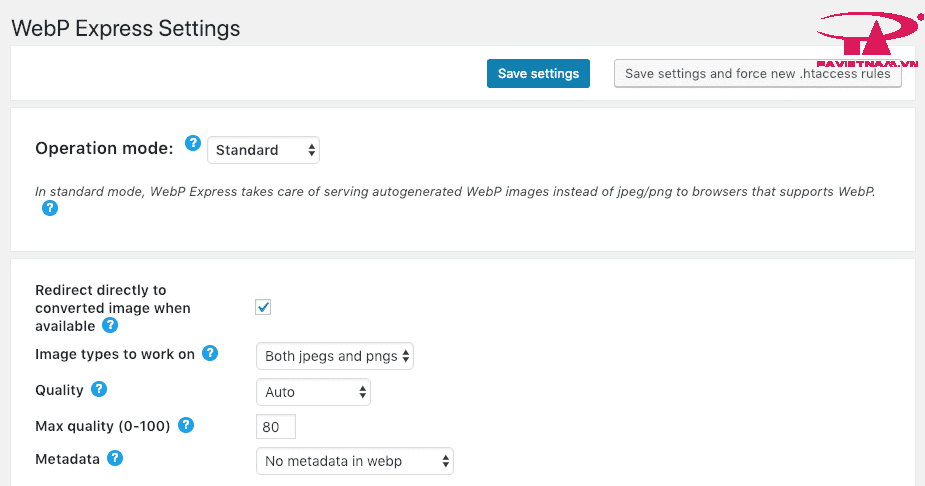Click the 'Metadata' label text
The width and height of the screenshot is (925, 486).
click(x=67, y=459)
